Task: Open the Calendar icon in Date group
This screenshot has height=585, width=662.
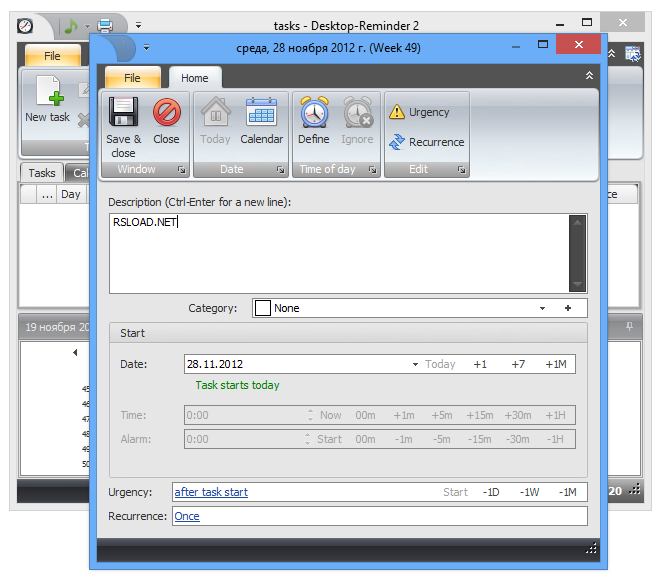Action: click(x=261, y=112)
